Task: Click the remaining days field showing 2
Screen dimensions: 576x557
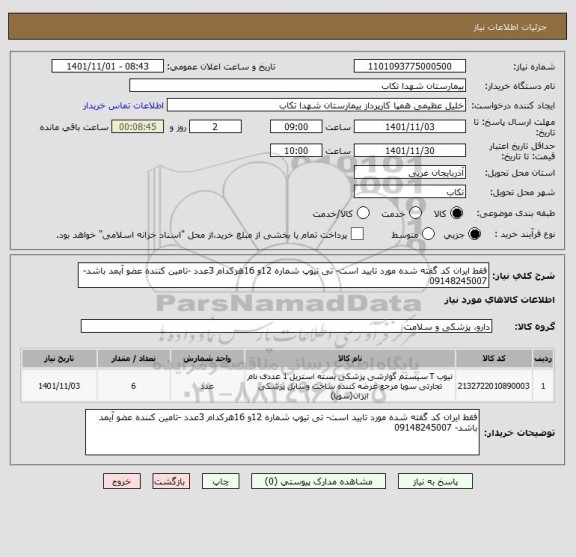Action: [215, 127]
